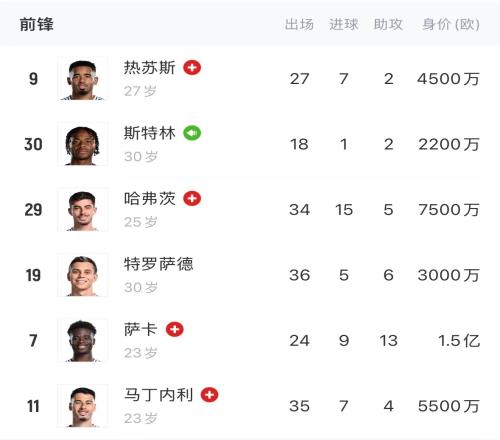This screenshot has height=440, width=500.
Task: Select the 出场 column header
Action: coord(299,24)
